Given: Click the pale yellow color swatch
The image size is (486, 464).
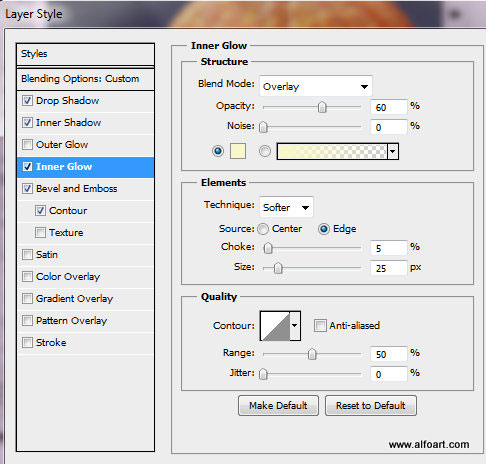Looking at the screenshot, I should point(238,151).
